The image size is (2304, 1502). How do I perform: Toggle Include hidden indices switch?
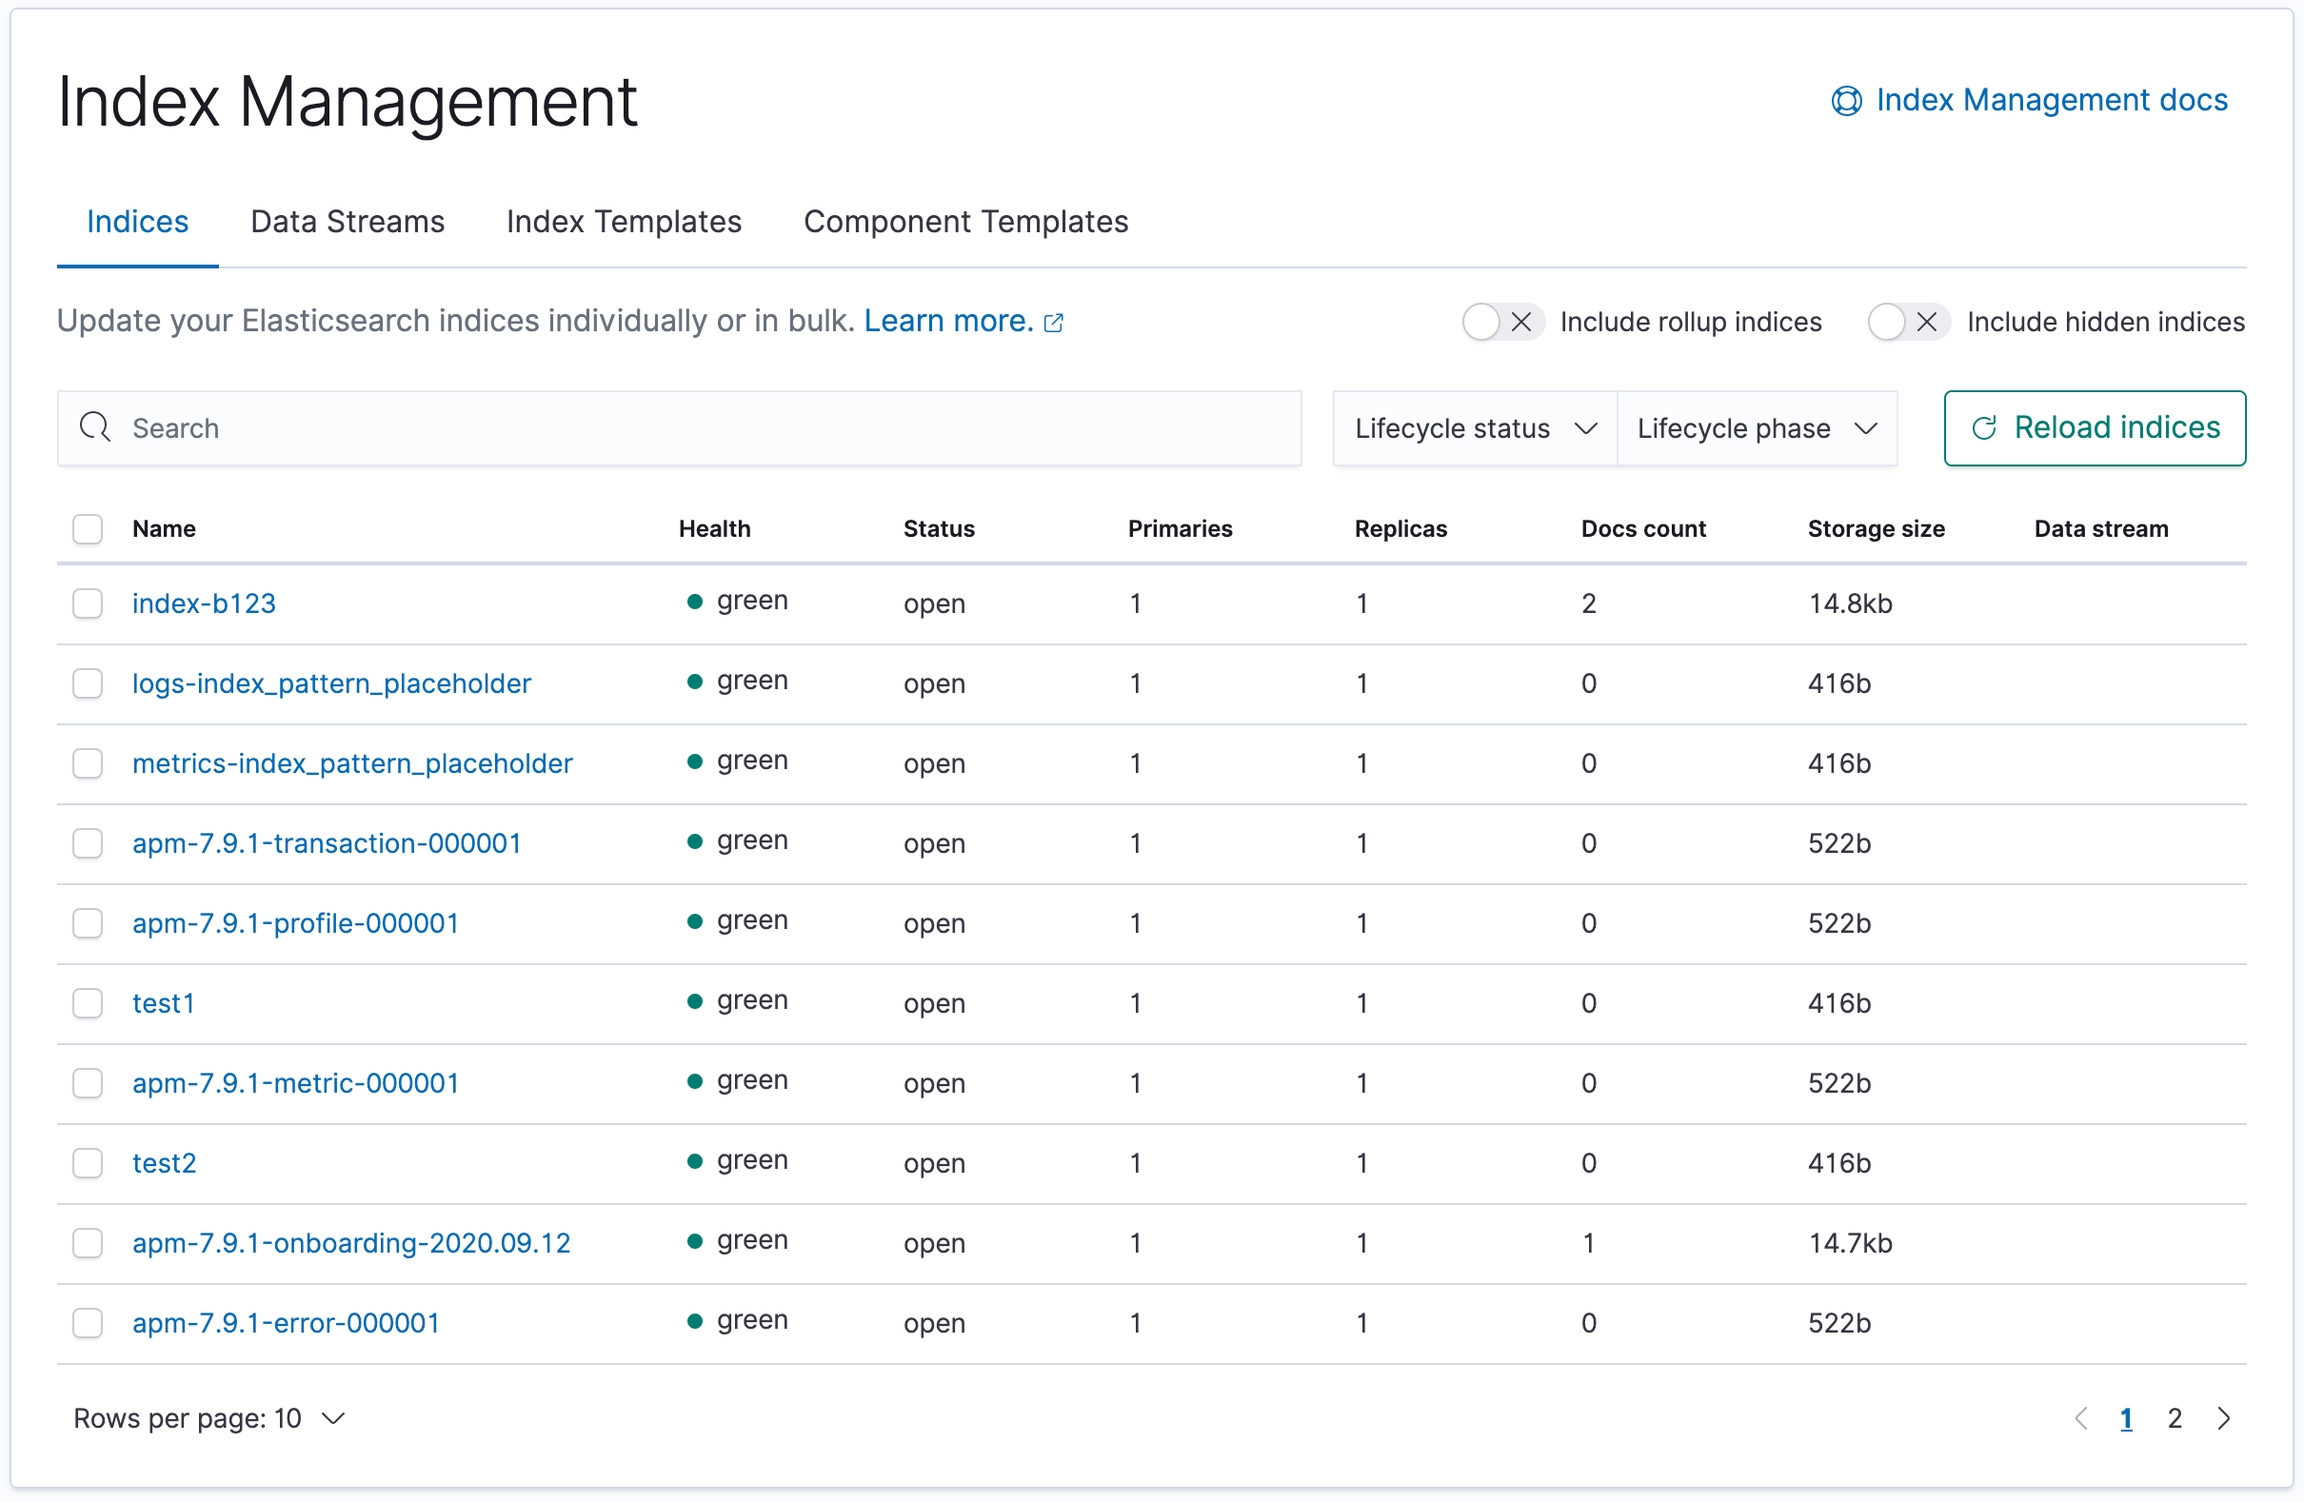pos(1908,322)
